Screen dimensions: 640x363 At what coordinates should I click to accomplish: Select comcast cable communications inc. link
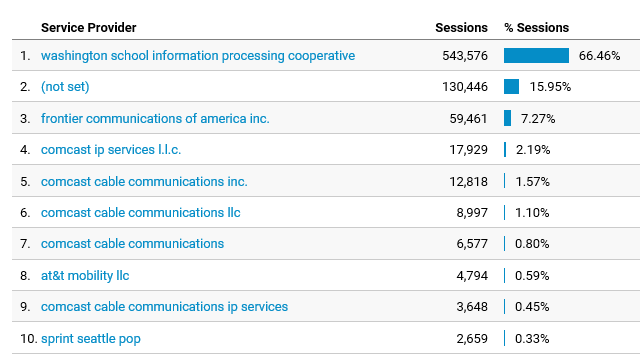click(x=144, y=181)
